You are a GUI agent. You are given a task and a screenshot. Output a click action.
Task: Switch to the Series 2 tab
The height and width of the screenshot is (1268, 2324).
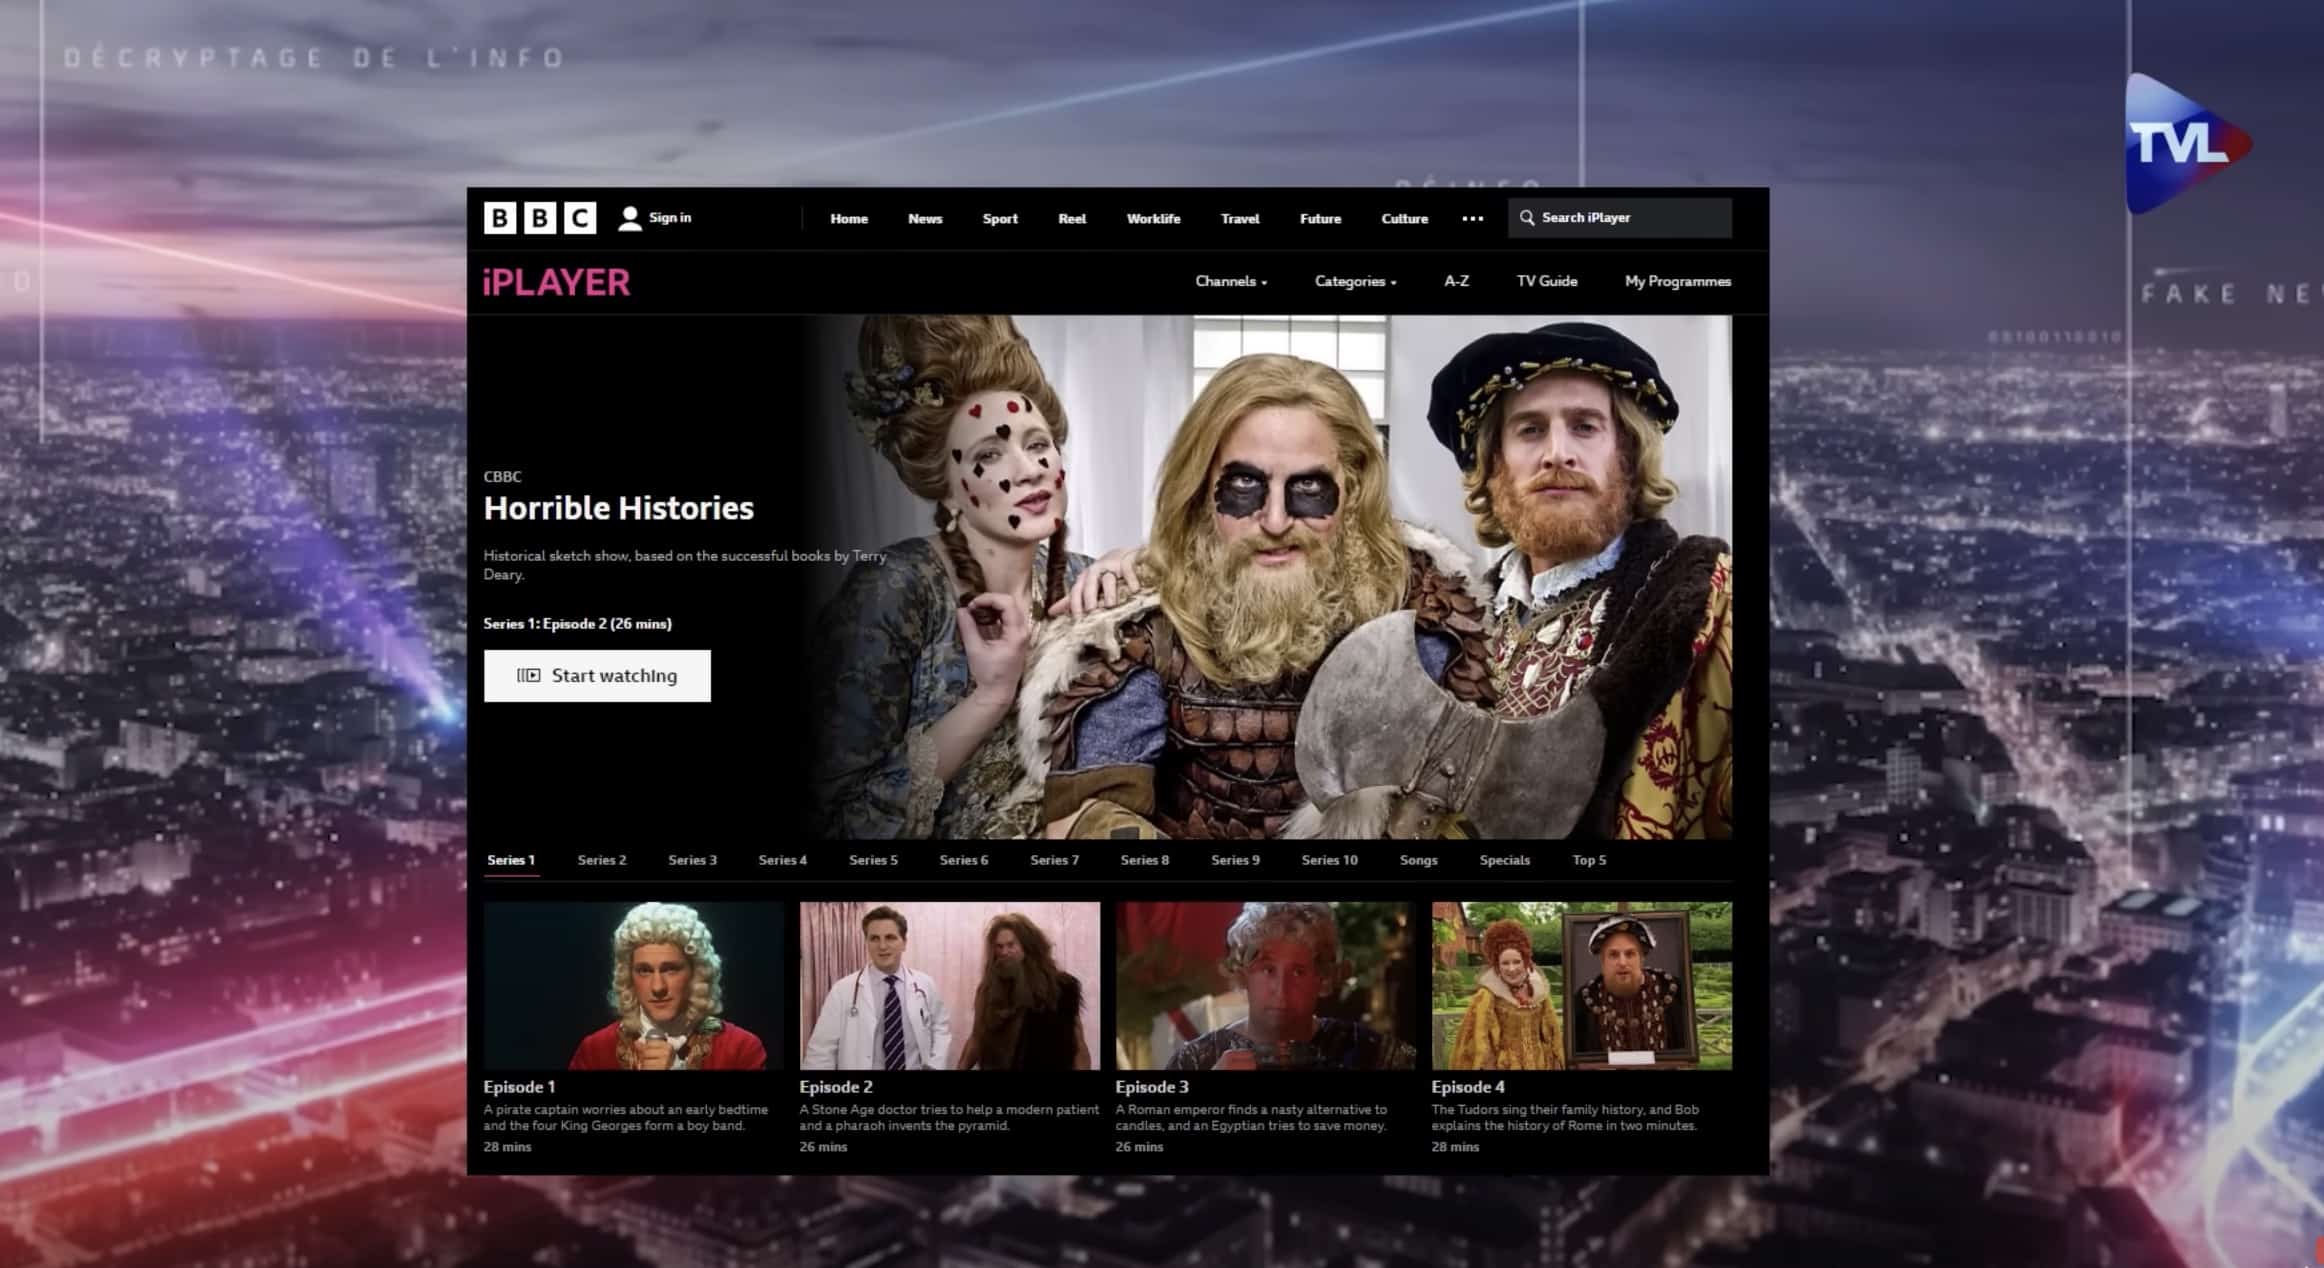(x=602, y=860)
